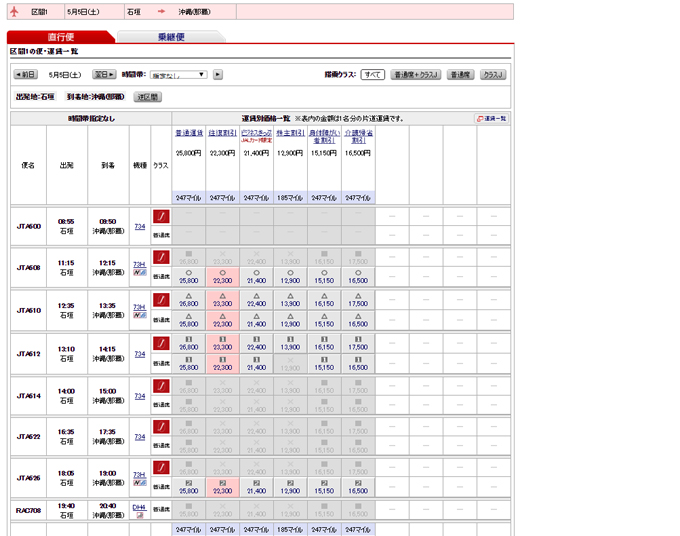Select JTA610 ordinary seat fare 21,400
The height and width of the screenshot is (536, 680).
tap(256, 320)
